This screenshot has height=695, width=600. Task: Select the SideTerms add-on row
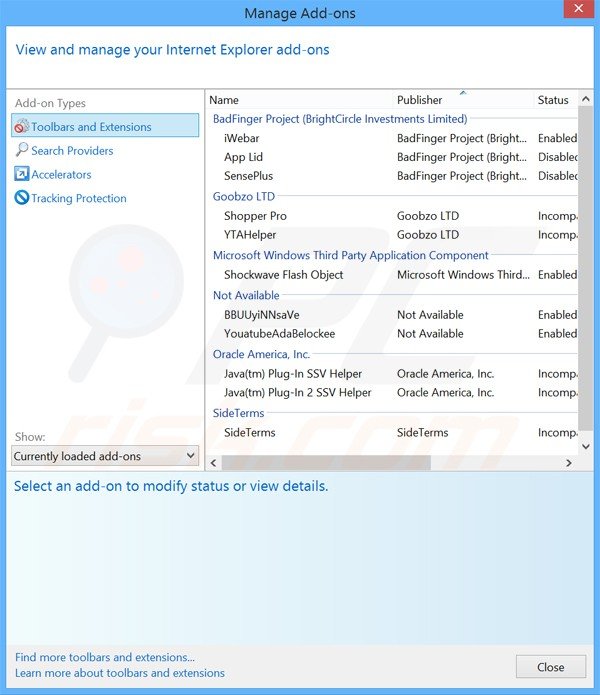point(392,433)
